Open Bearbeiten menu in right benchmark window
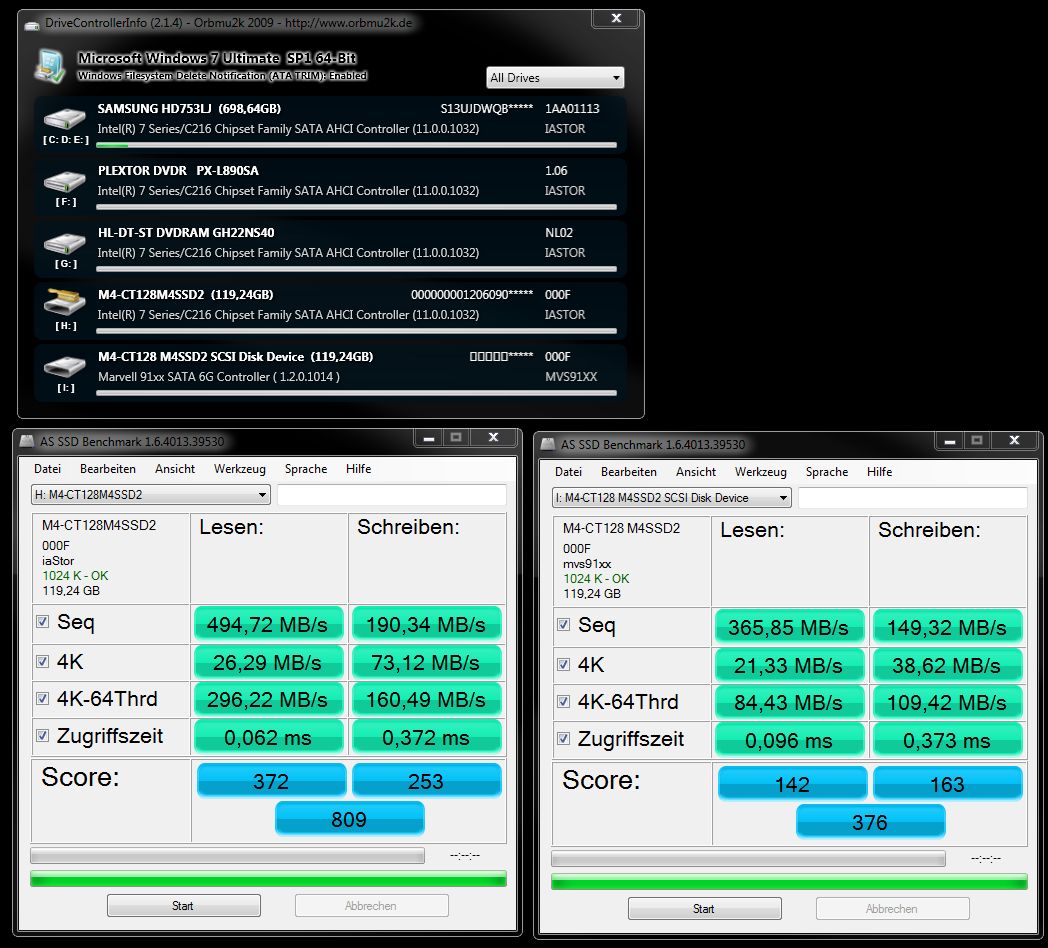Image resolution: width=1048 pixels, height=948 pixels. 628,471
